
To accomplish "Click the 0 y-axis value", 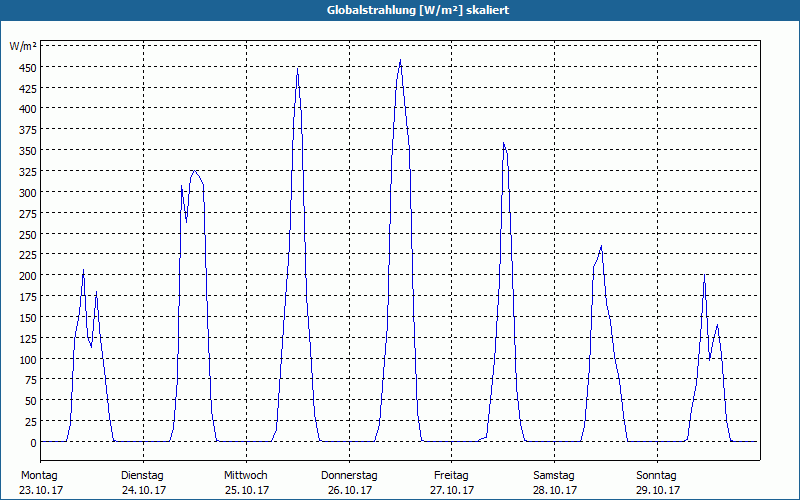I will pos(33,443).
